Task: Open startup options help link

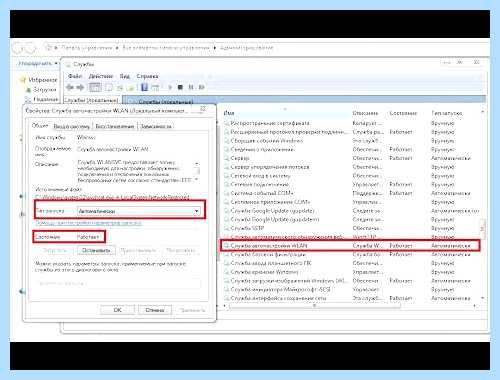Action: tap(89, 223)
